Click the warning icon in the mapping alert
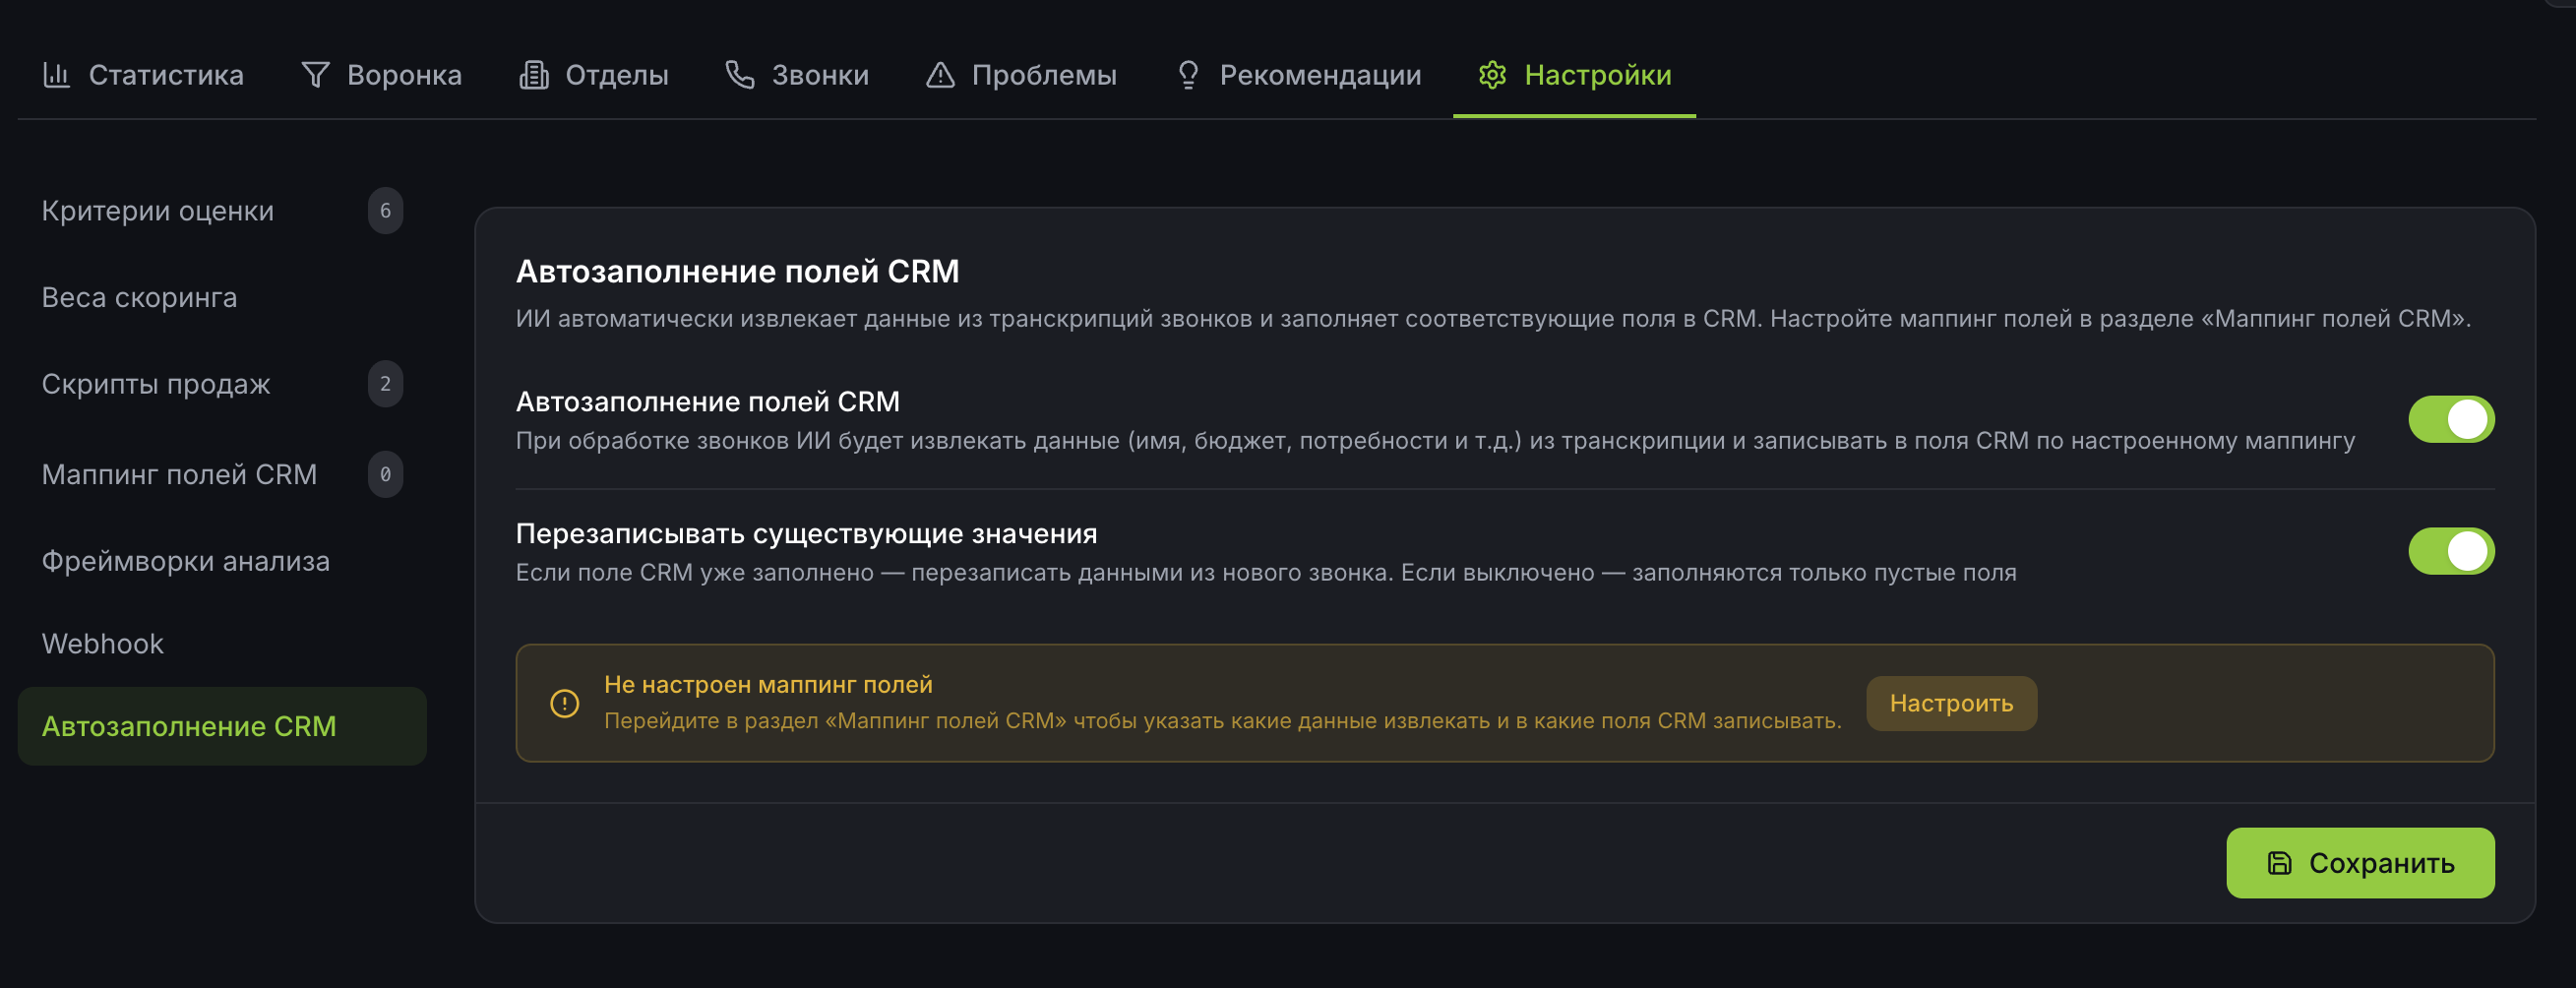This screenshot has height=988, width=2576. (x=565, y=703)
